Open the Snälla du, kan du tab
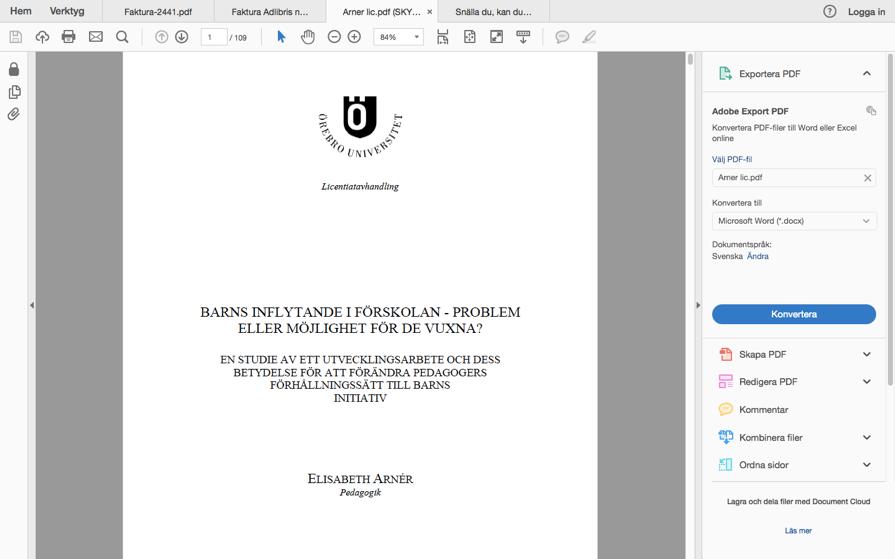This screenshot has height=559, width=895. click(493, 11)
